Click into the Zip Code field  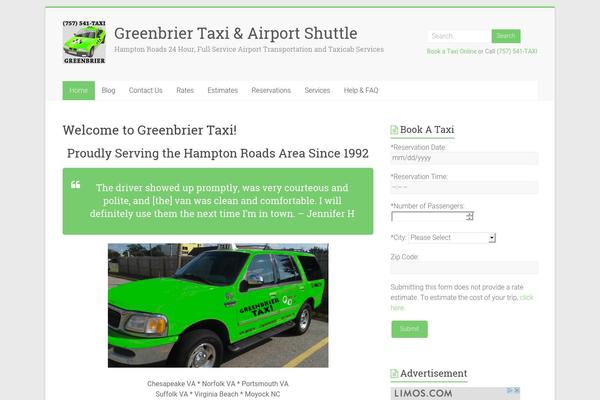pos(464,268)
